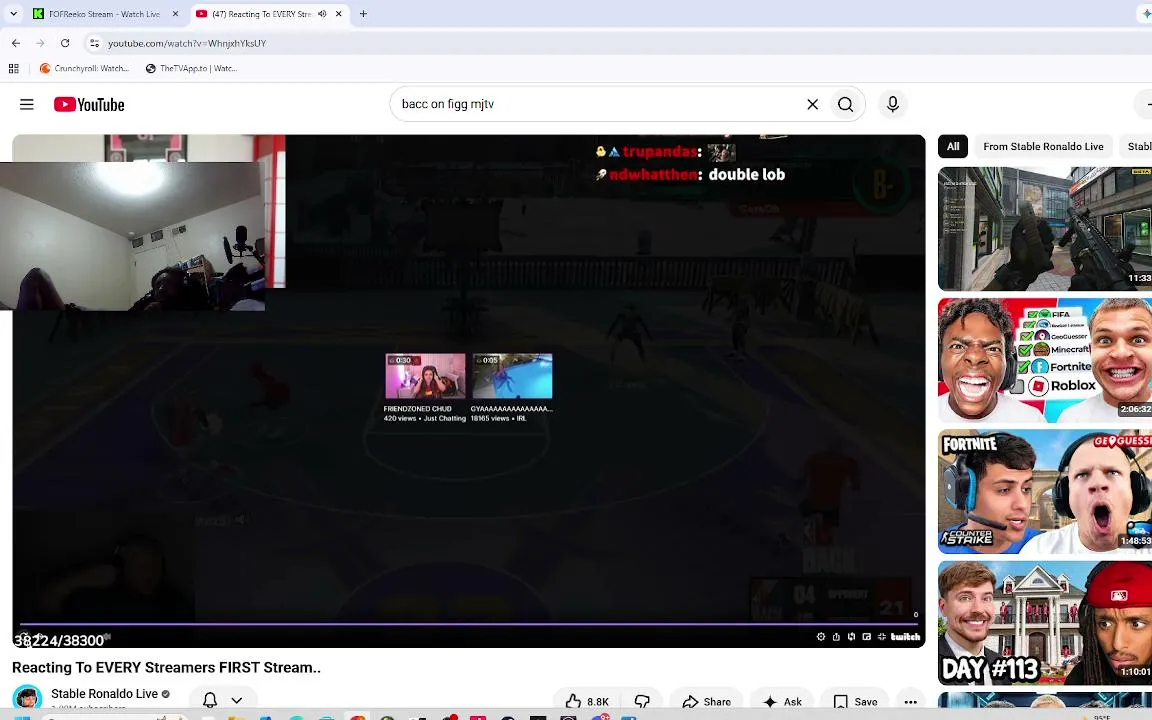Clear the search query with X
1152x720 pixels.
click(813, 104)
